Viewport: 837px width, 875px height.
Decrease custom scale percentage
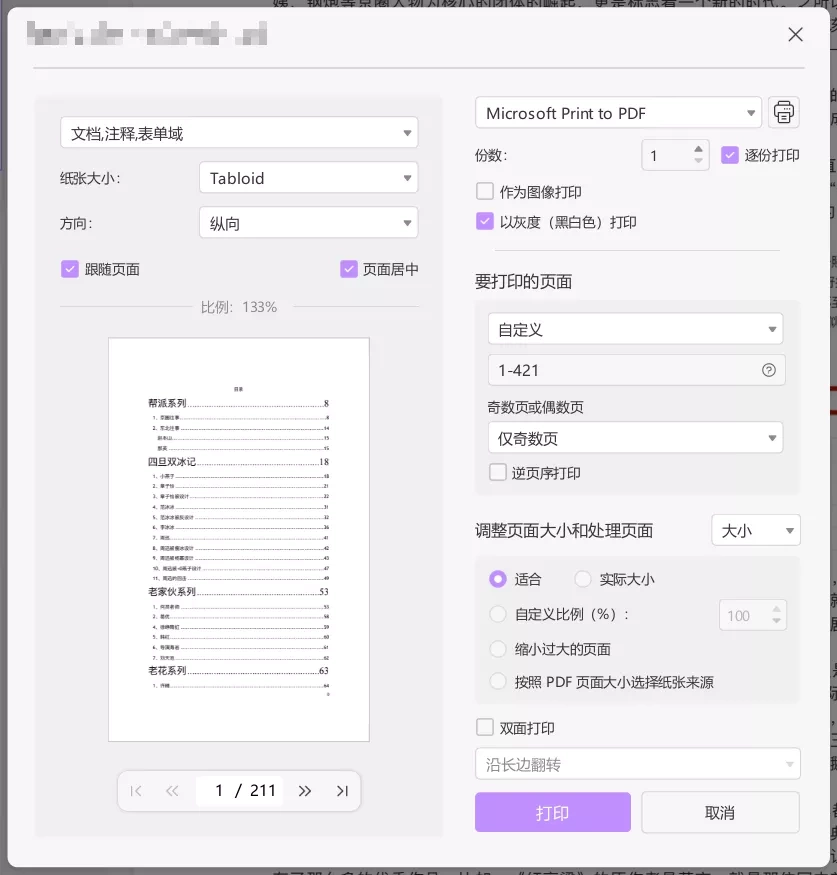(x=776, y=621)
